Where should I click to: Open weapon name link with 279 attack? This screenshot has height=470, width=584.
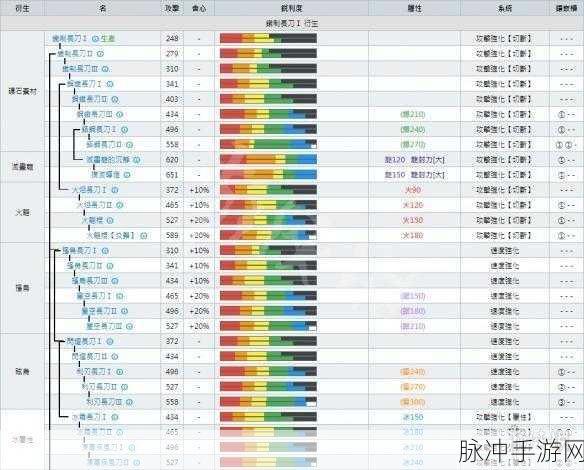(74, 54)
